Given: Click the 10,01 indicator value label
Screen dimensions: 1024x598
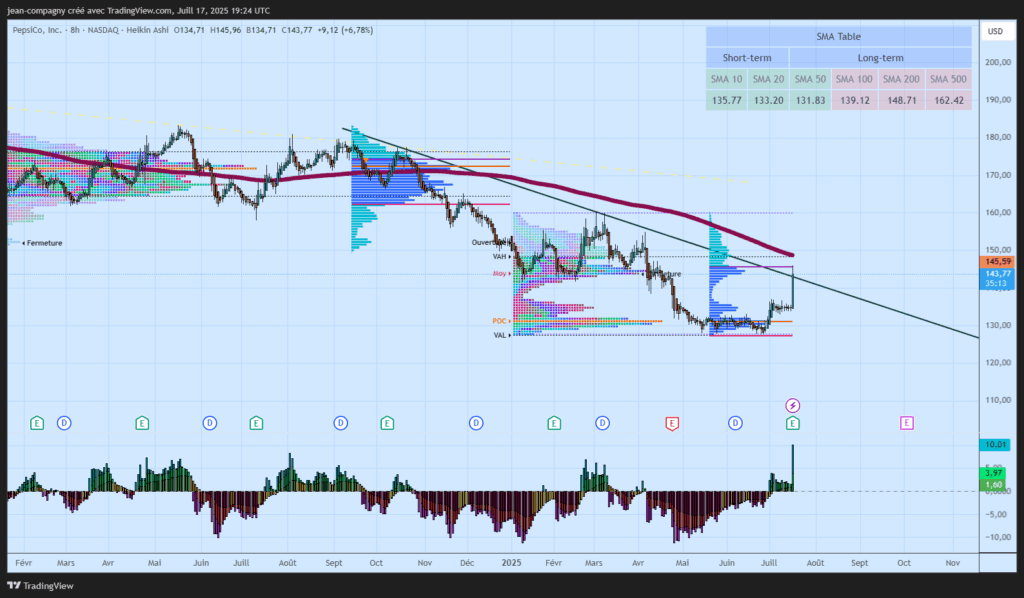Looking at the screenshot, I should coord(997,445).
